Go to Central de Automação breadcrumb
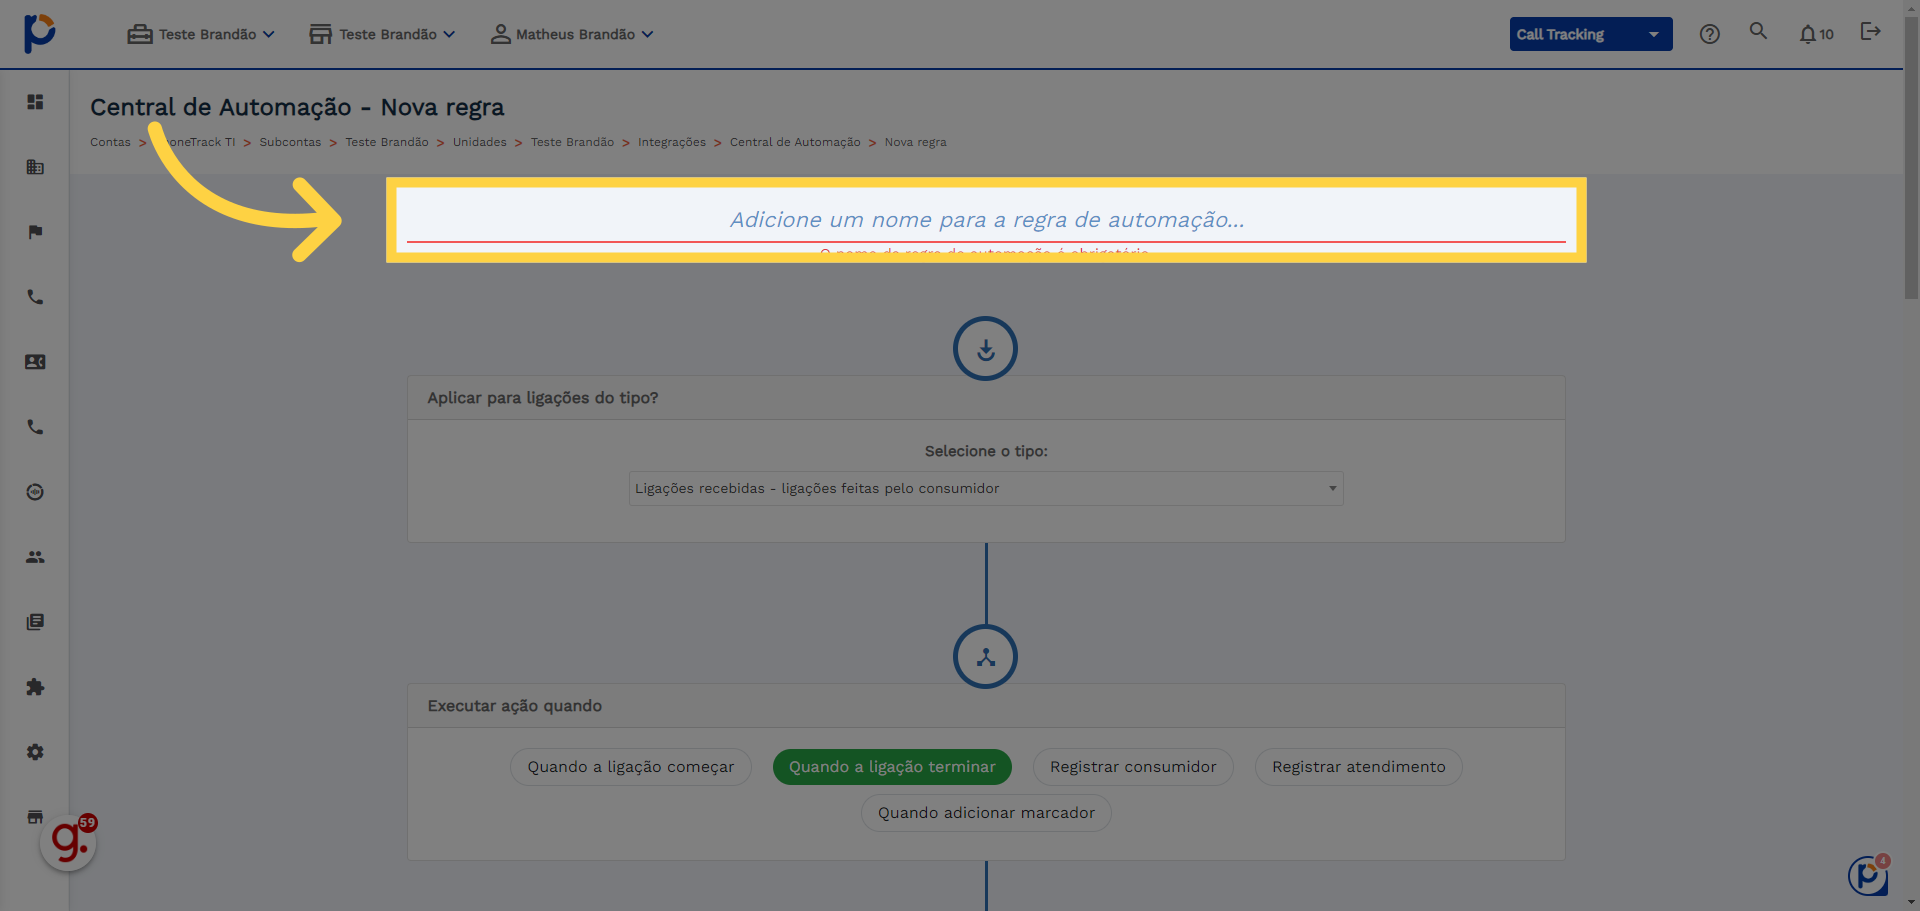The height and width of the screenshot is (911, 1920). pos(795,142)
